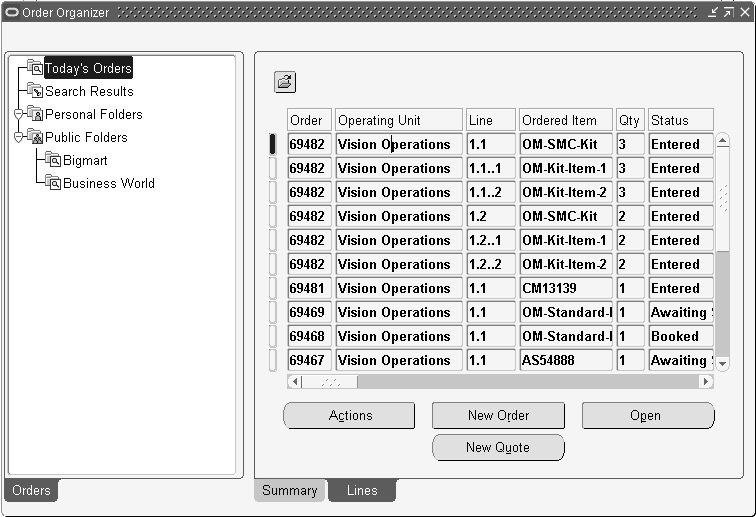Select record indicator for order 69481 row
Screen dimensions: 756x517
[272, 288]
